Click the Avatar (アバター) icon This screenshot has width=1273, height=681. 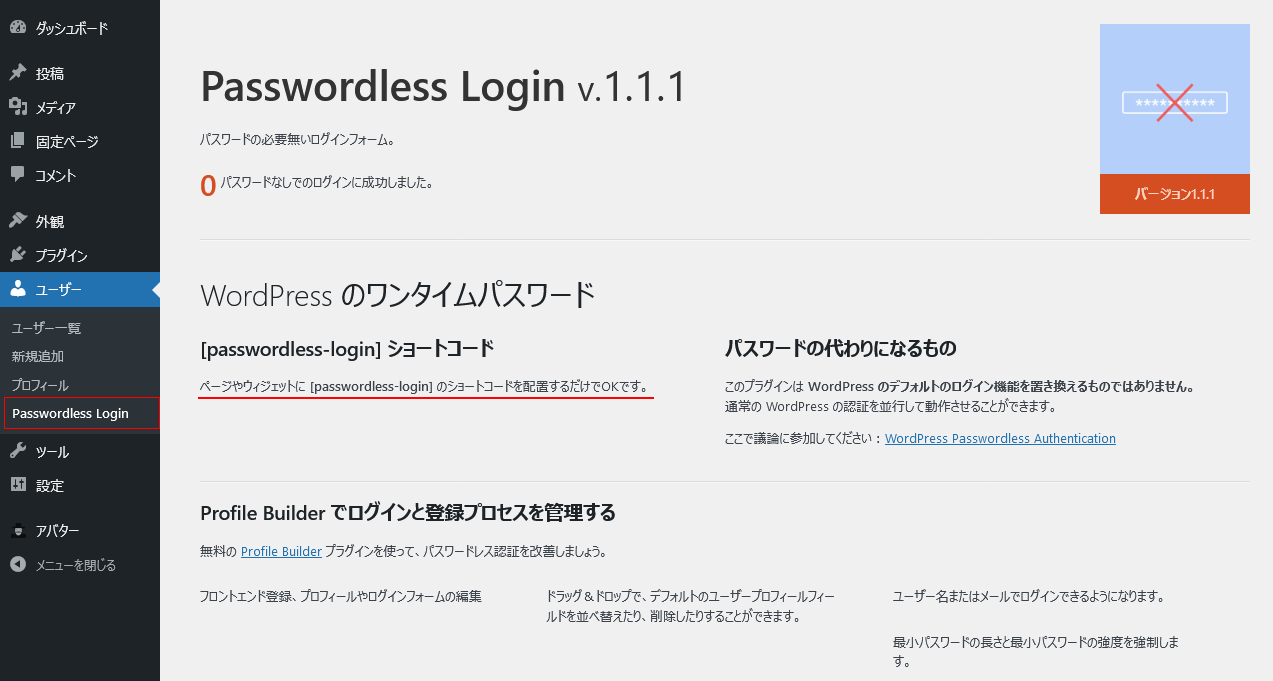click(x=18, y=531)
